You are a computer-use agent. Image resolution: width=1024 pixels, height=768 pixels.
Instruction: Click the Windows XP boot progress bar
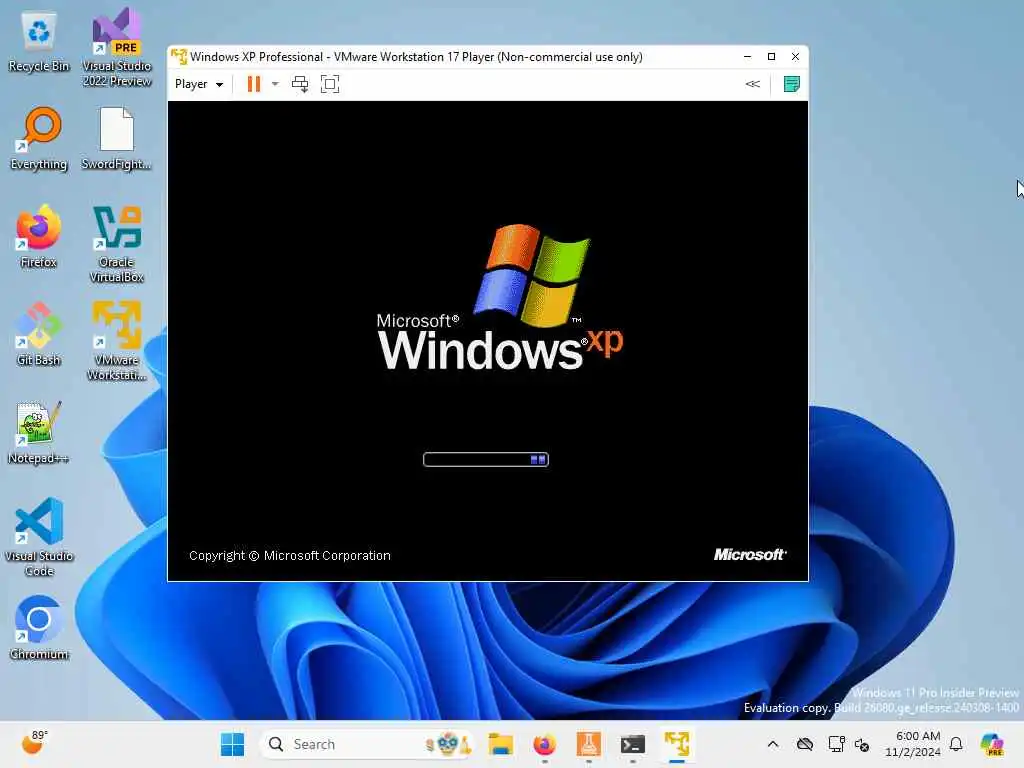[x=486, y=460]
